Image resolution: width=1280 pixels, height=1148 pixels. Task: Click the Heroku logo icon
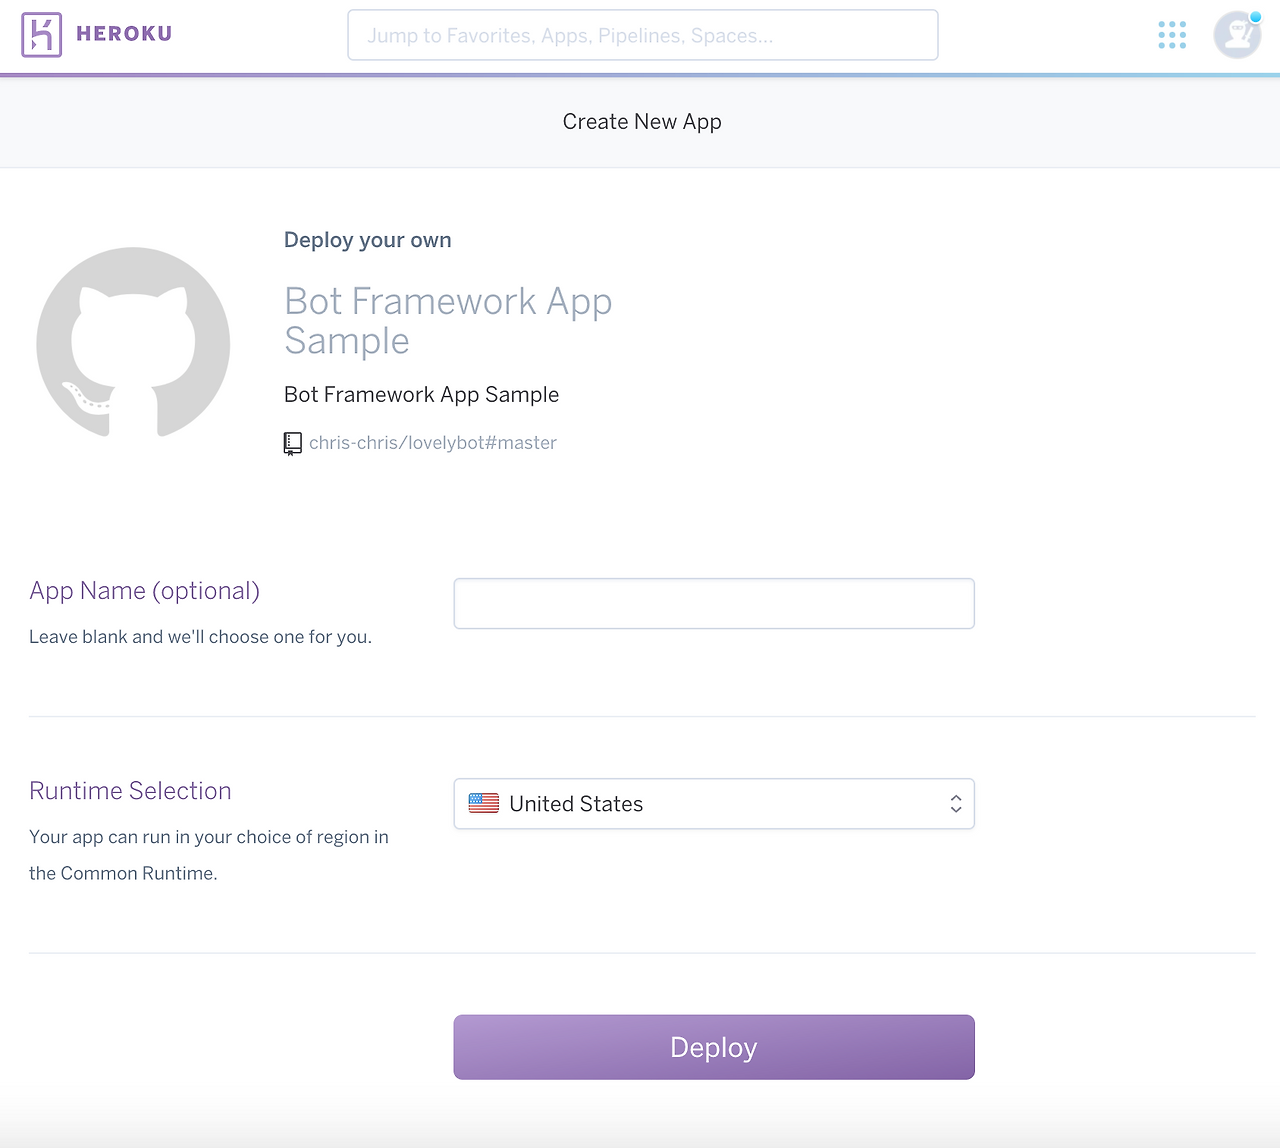41,34
